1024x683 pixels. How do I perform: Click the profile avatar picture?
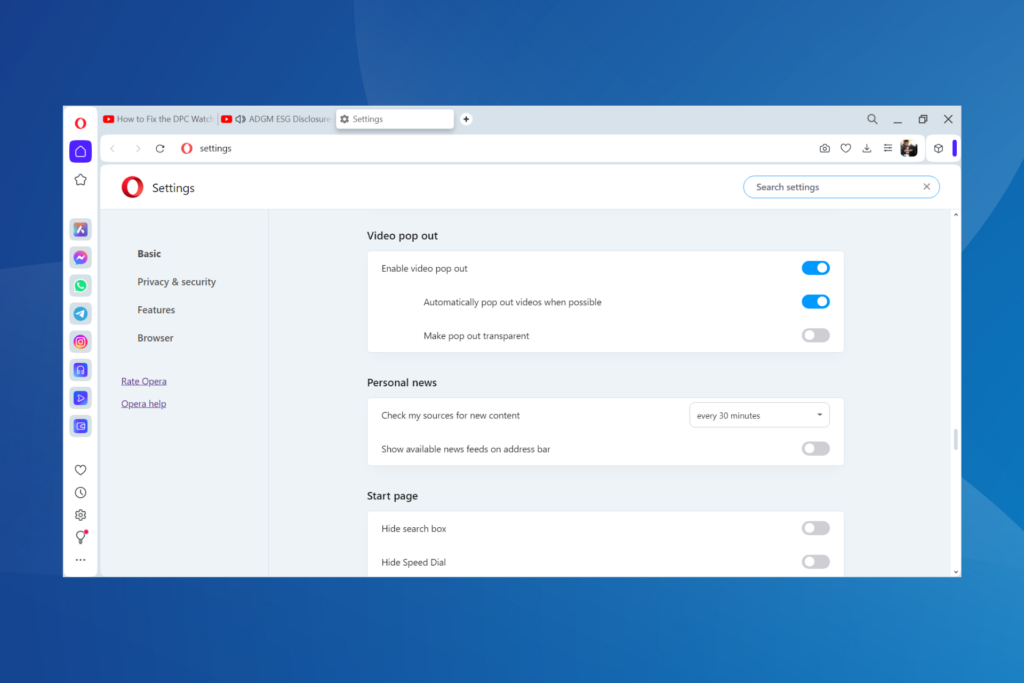909,148
